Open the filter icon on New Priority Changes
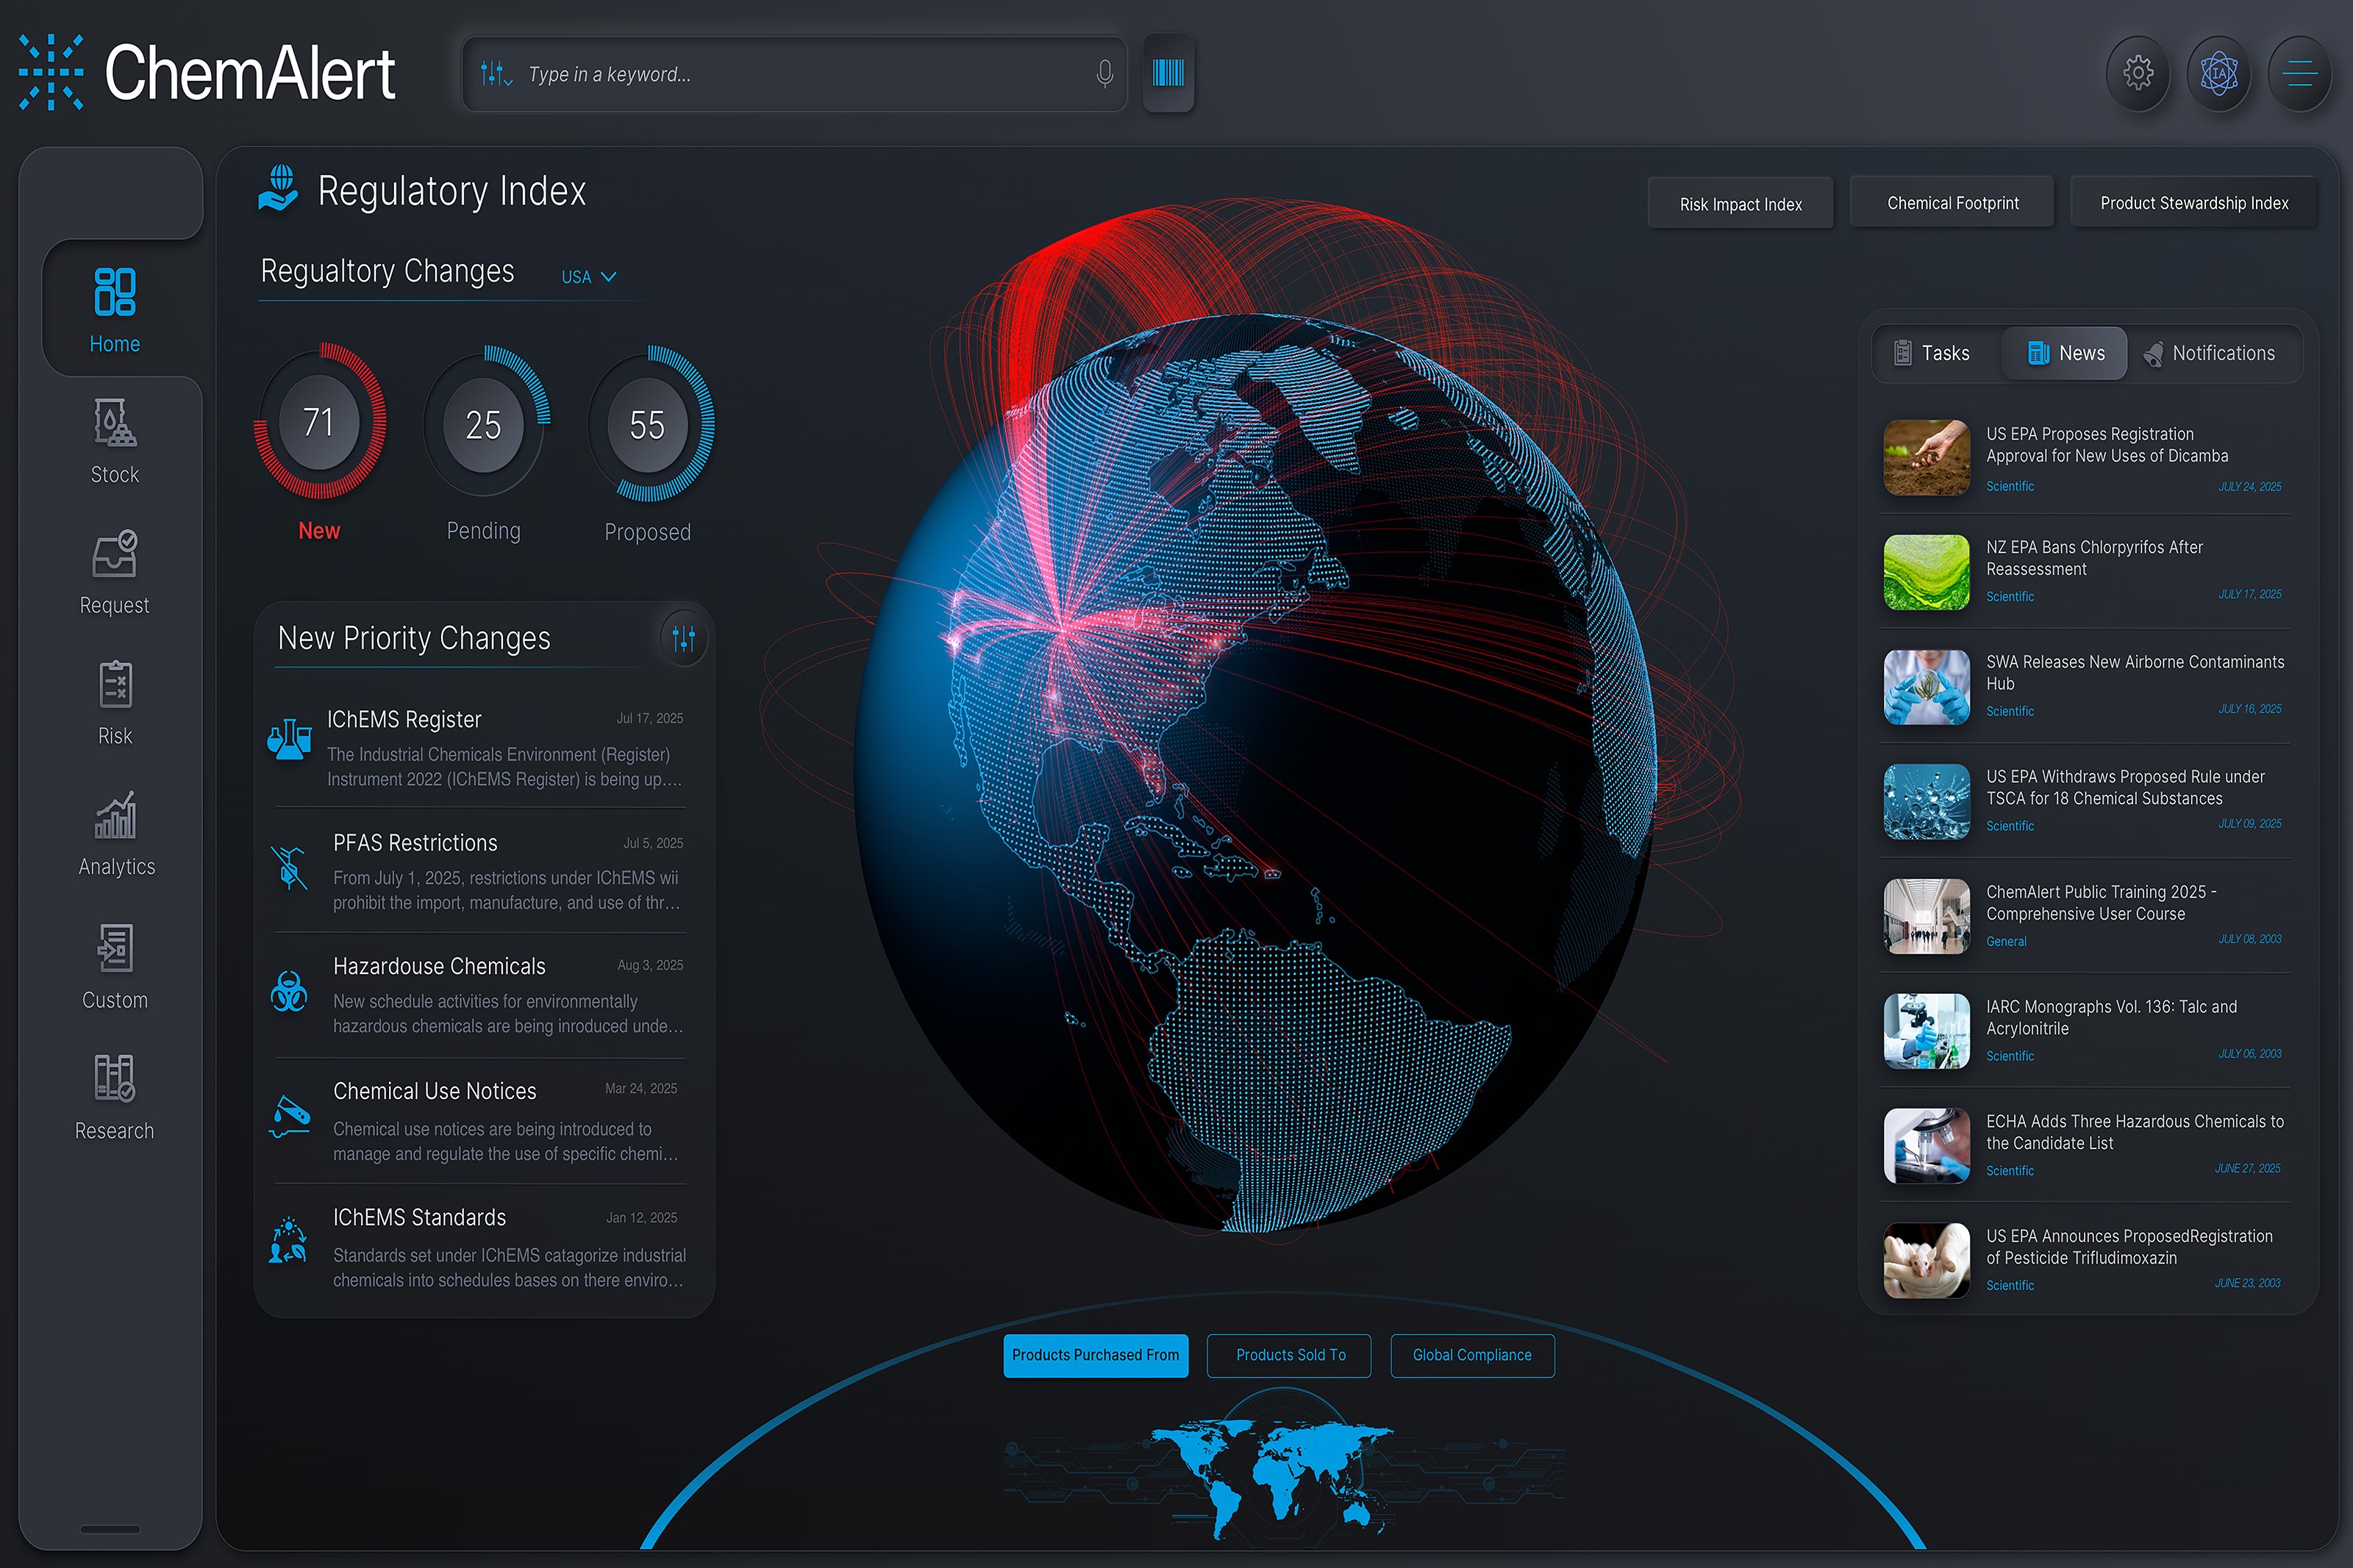The height and width of the screenshot is (1568, 2353). pyautogui.click(x=684, y=637)
